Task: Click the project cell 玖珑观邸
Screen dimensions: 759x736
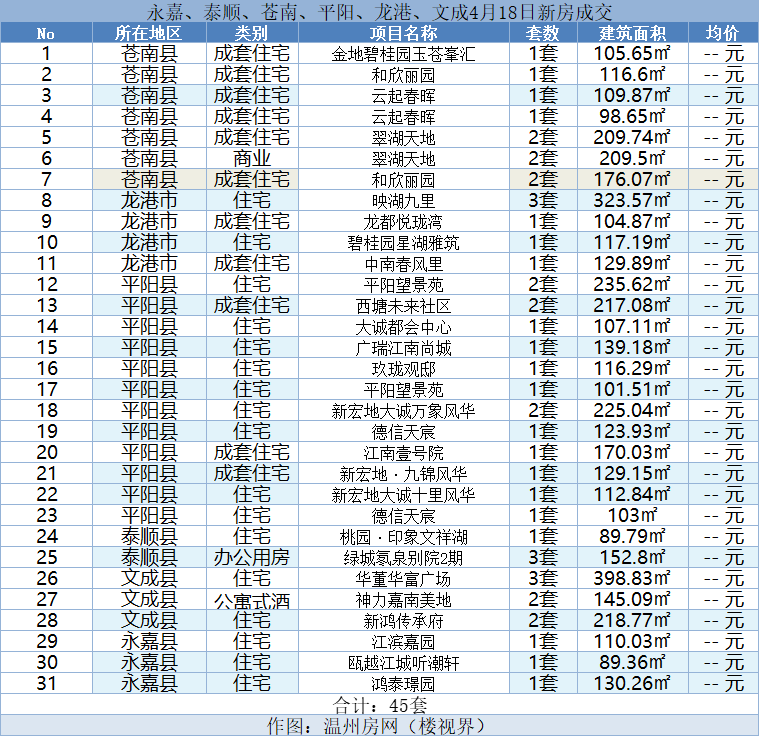Action: [403, 368]
